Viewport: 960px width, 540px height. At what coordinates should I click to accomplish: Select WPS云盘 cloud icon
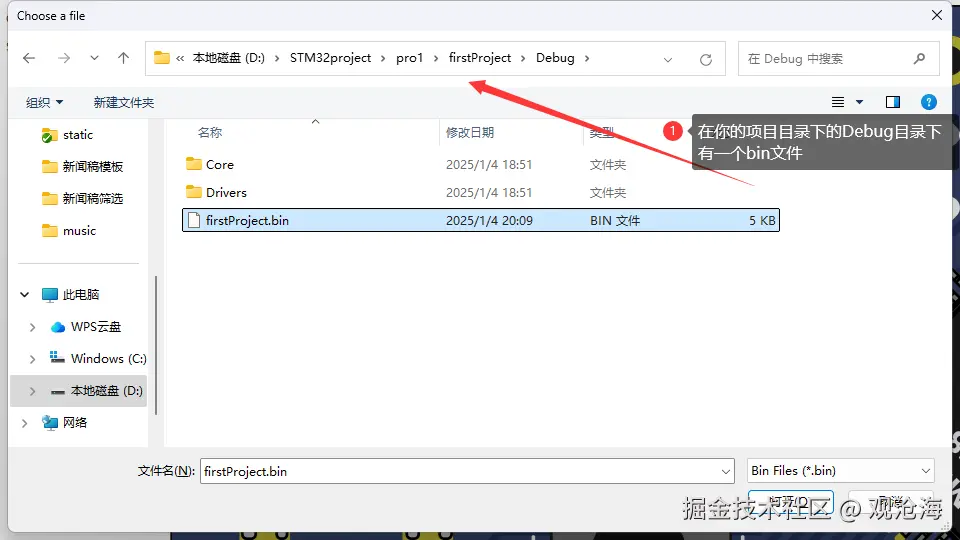coord(58,327)
